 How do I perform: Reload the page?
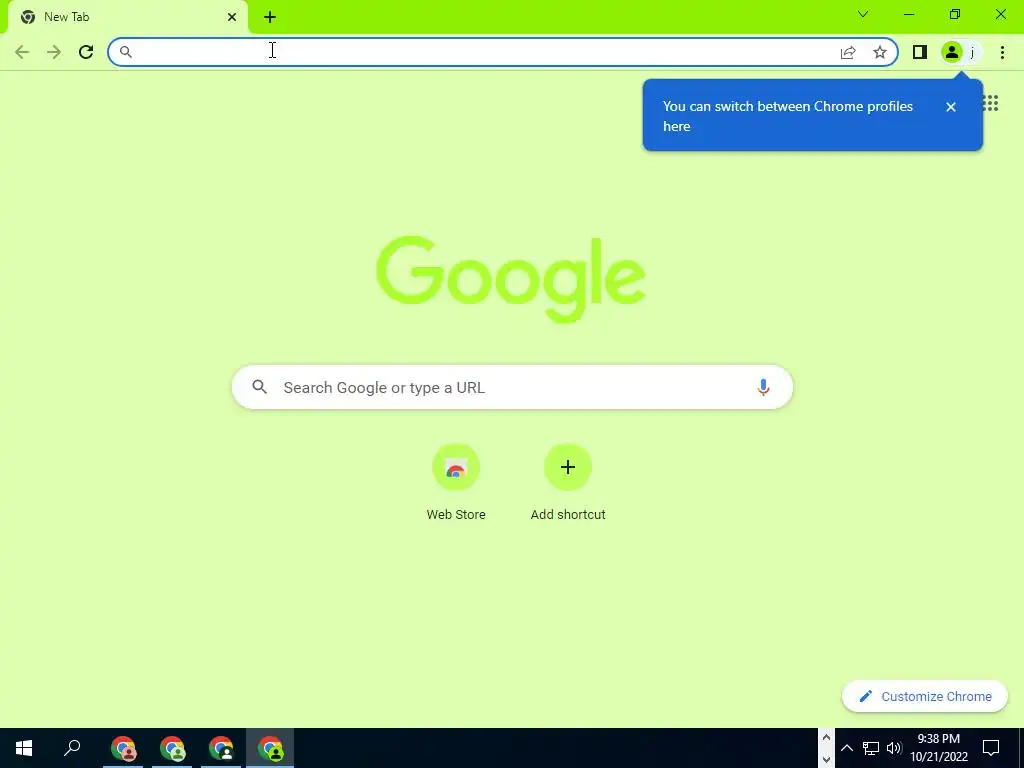(x=86, y=52)
